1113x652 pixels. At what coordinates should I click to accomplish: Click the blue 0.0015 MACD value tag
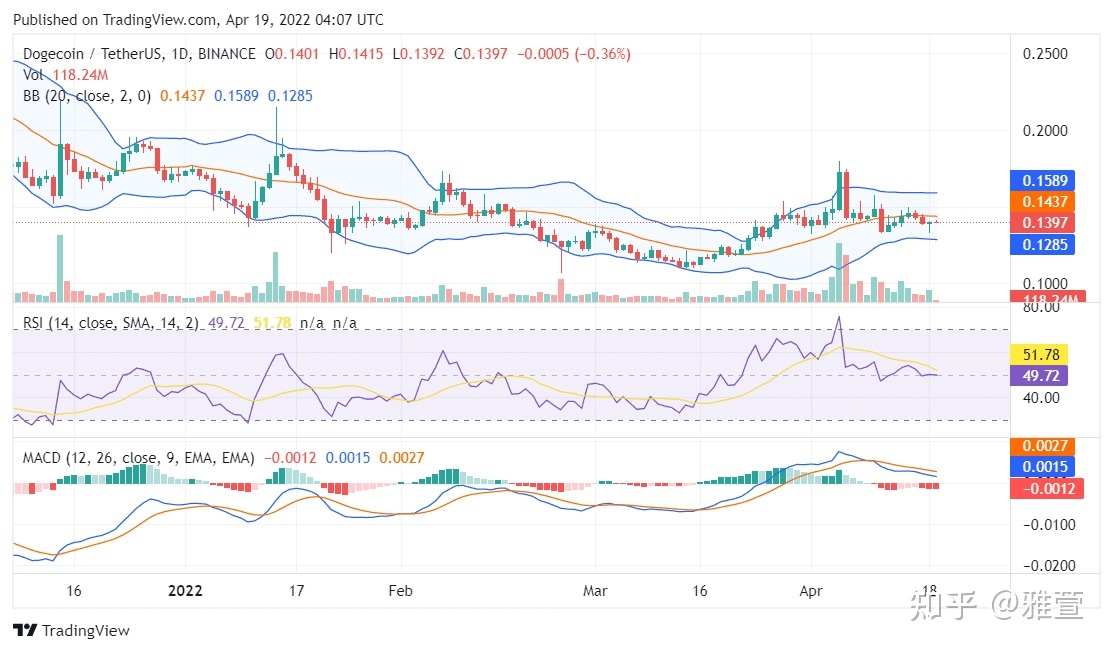[x=1043, y=467]
